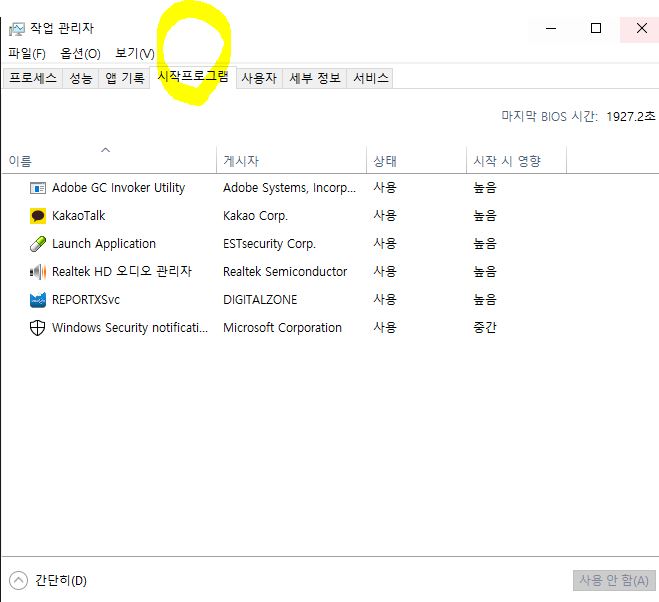Open the 옵션(O) menu

pyautogui.click(x=80, y=53)
